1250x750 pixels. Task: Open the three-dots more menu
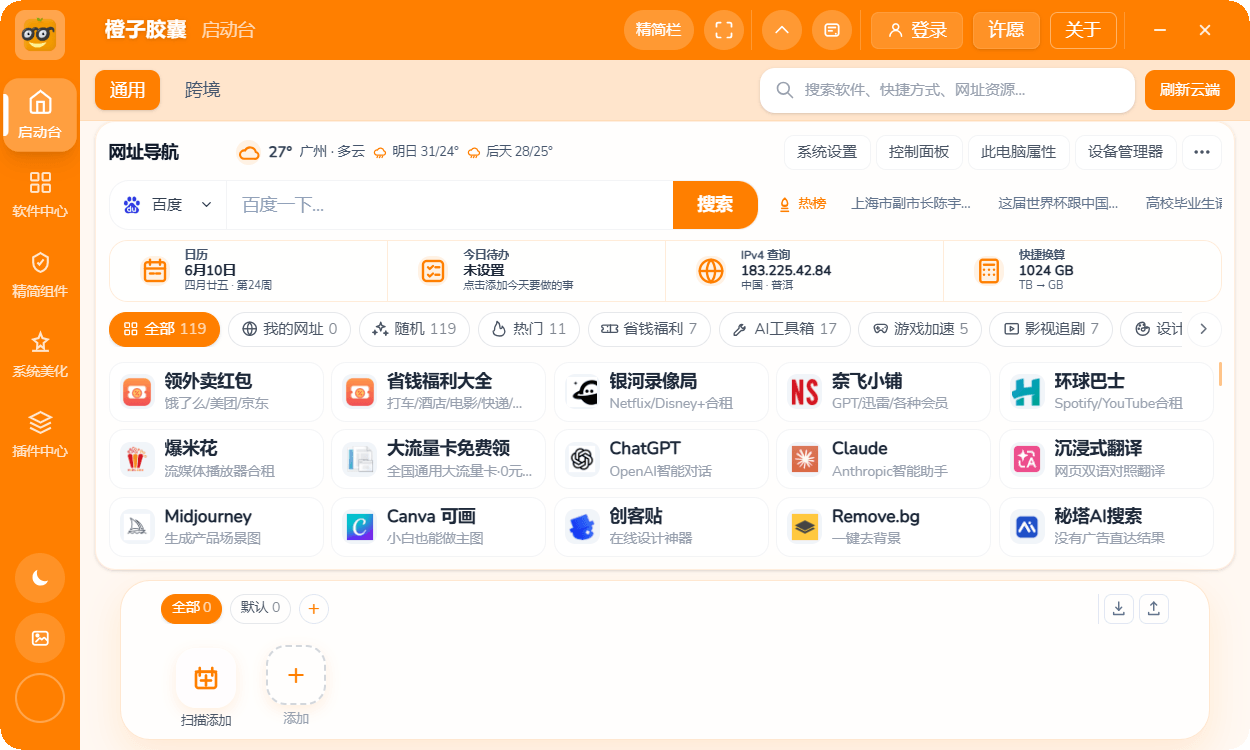tap(1202, 152)
